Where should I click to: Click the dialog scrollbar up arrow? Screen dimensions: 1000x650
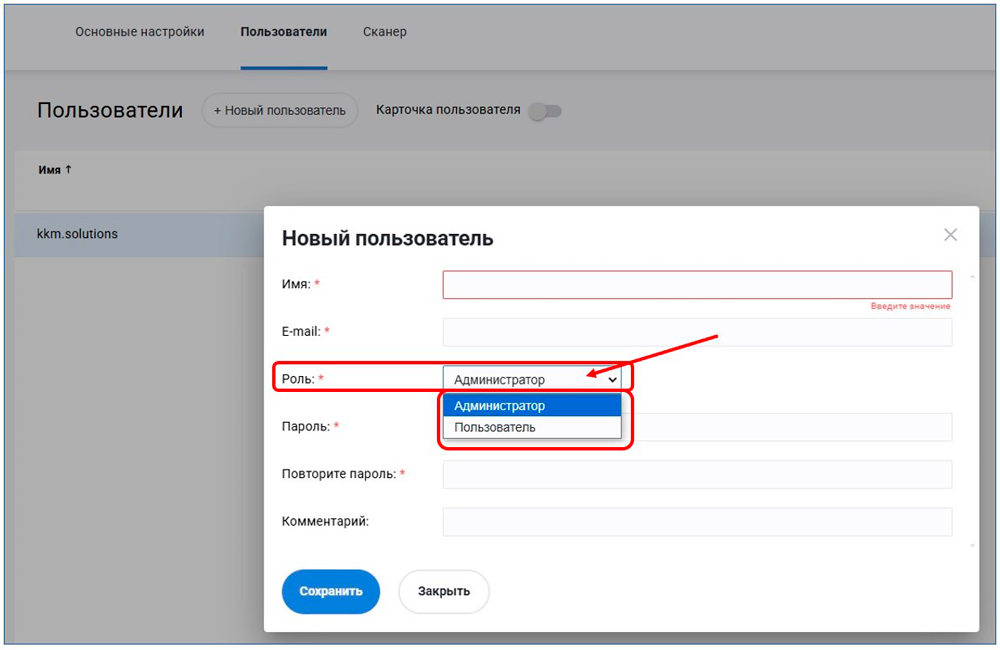click(x=972, y=276)
